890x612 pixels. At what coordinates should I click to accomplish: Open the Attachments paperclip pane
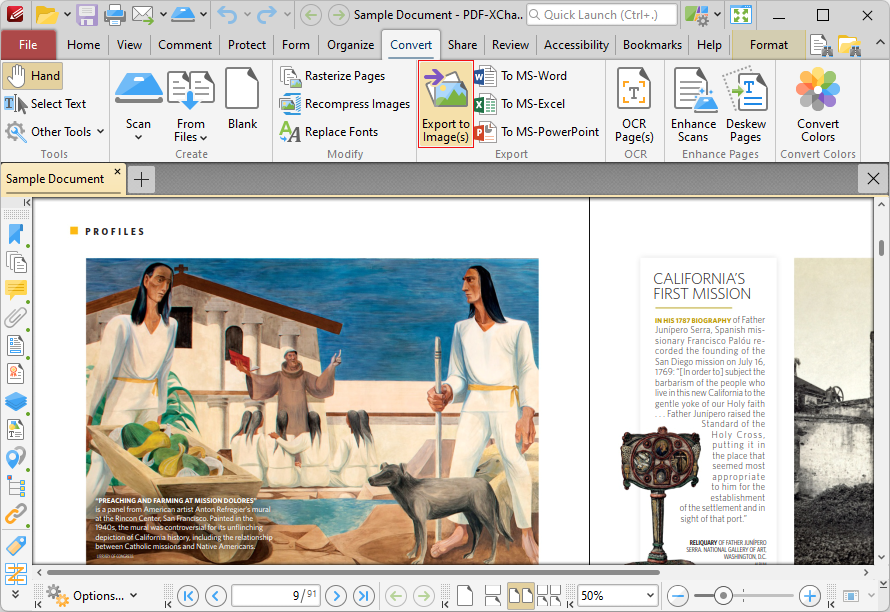tap(16, 317)
